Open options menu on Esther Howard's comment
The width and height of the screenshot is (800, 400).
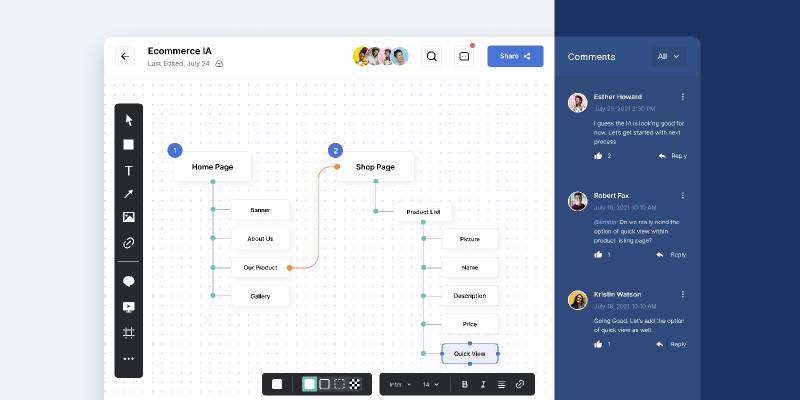coord(683,97)
